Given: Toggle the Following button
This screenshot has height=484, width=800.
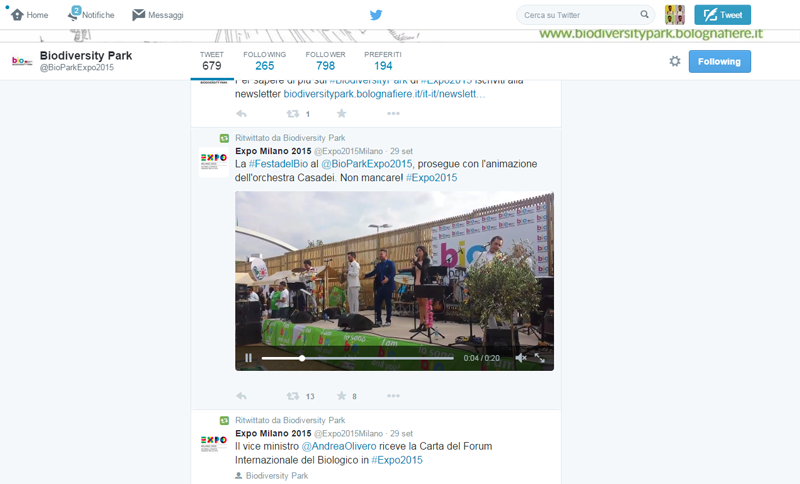Looking at the screenshot, I should 719,61.
